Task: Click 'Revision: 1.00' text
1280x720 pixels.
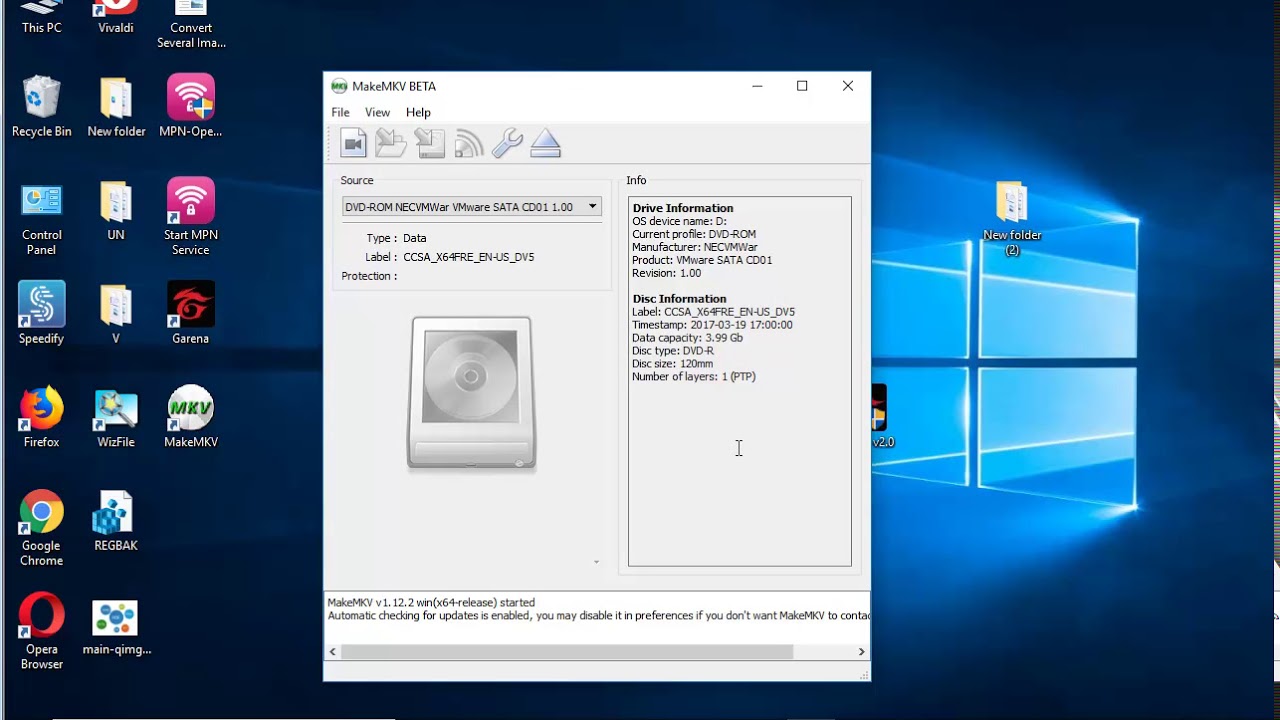Action: tap(666, 273)
